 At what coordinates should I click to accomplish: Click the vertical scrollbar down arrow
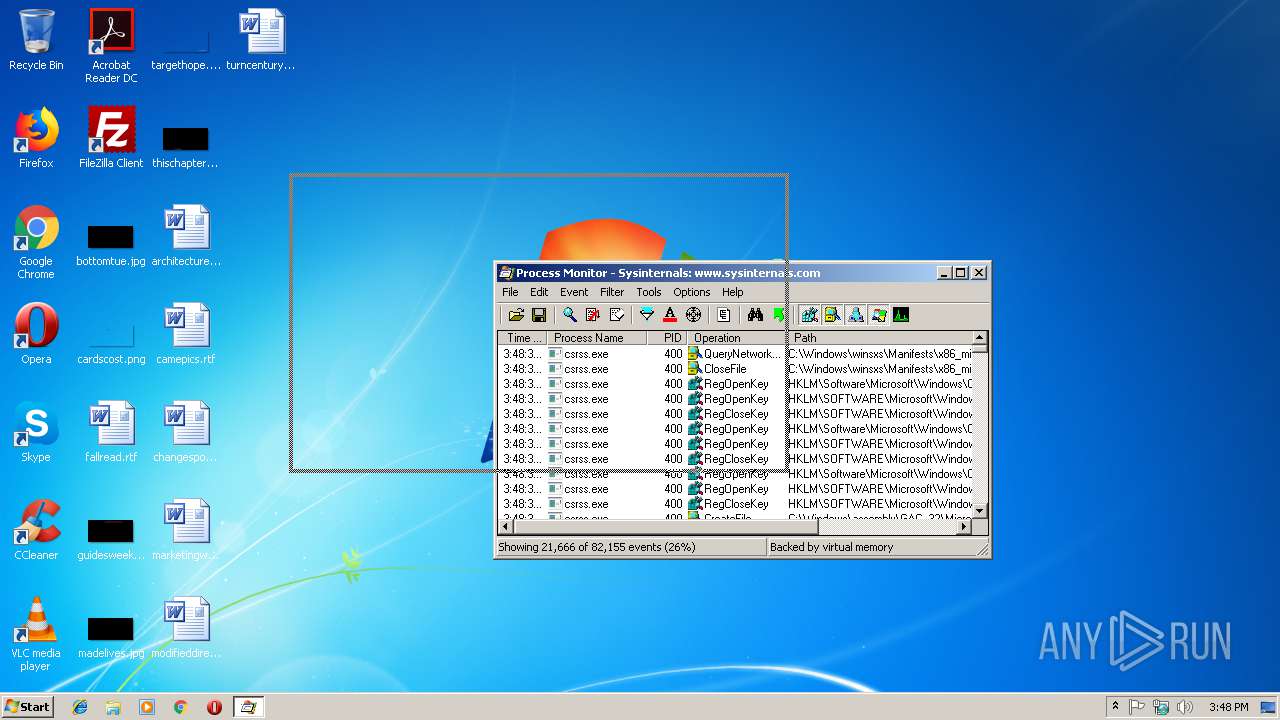pos(980,510)
